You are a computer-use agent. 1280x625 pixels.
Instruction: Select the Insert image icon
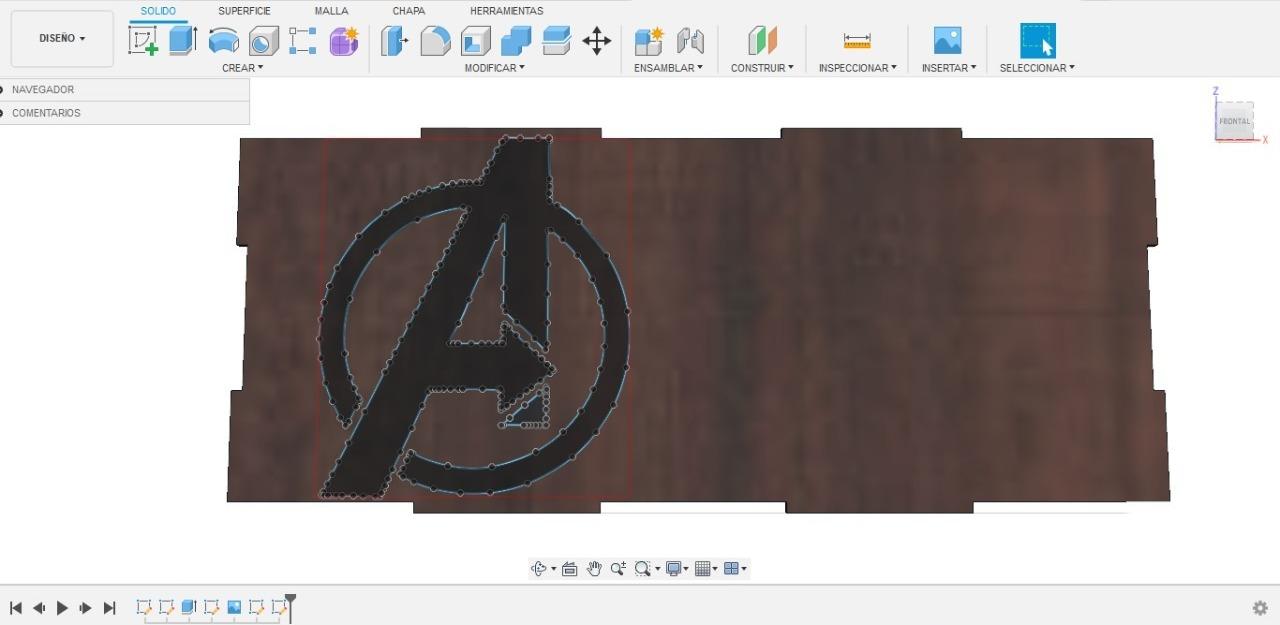pos(947,40)
